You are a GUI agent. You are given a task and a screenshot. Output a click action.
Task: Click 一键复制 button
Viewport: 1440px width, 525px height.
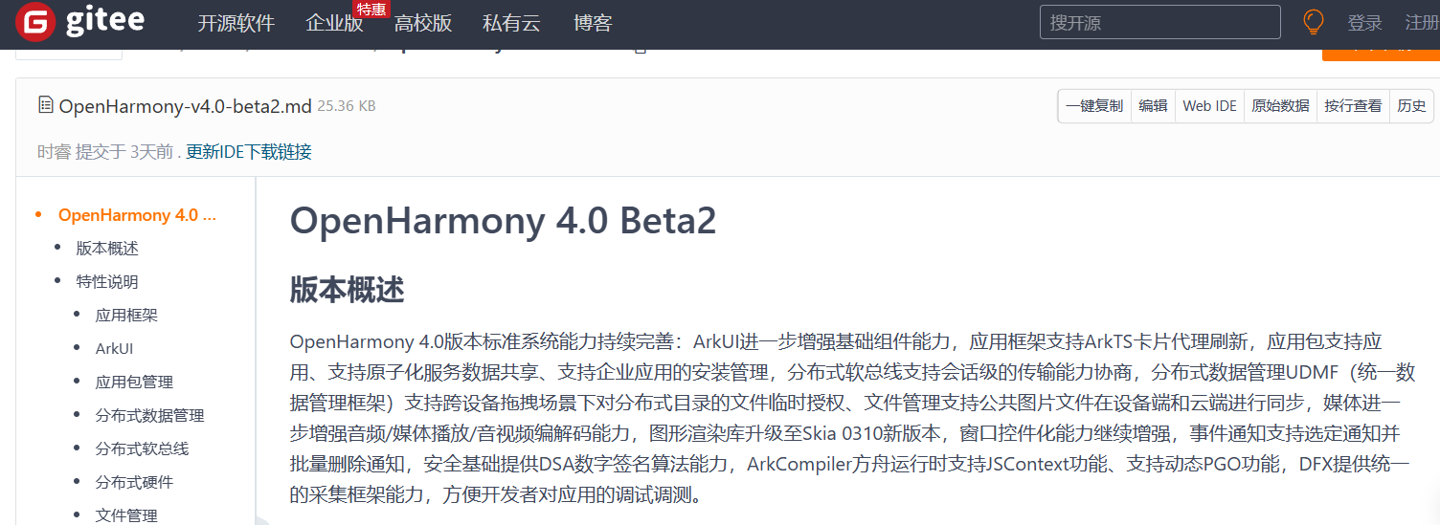coord(1094,106)
